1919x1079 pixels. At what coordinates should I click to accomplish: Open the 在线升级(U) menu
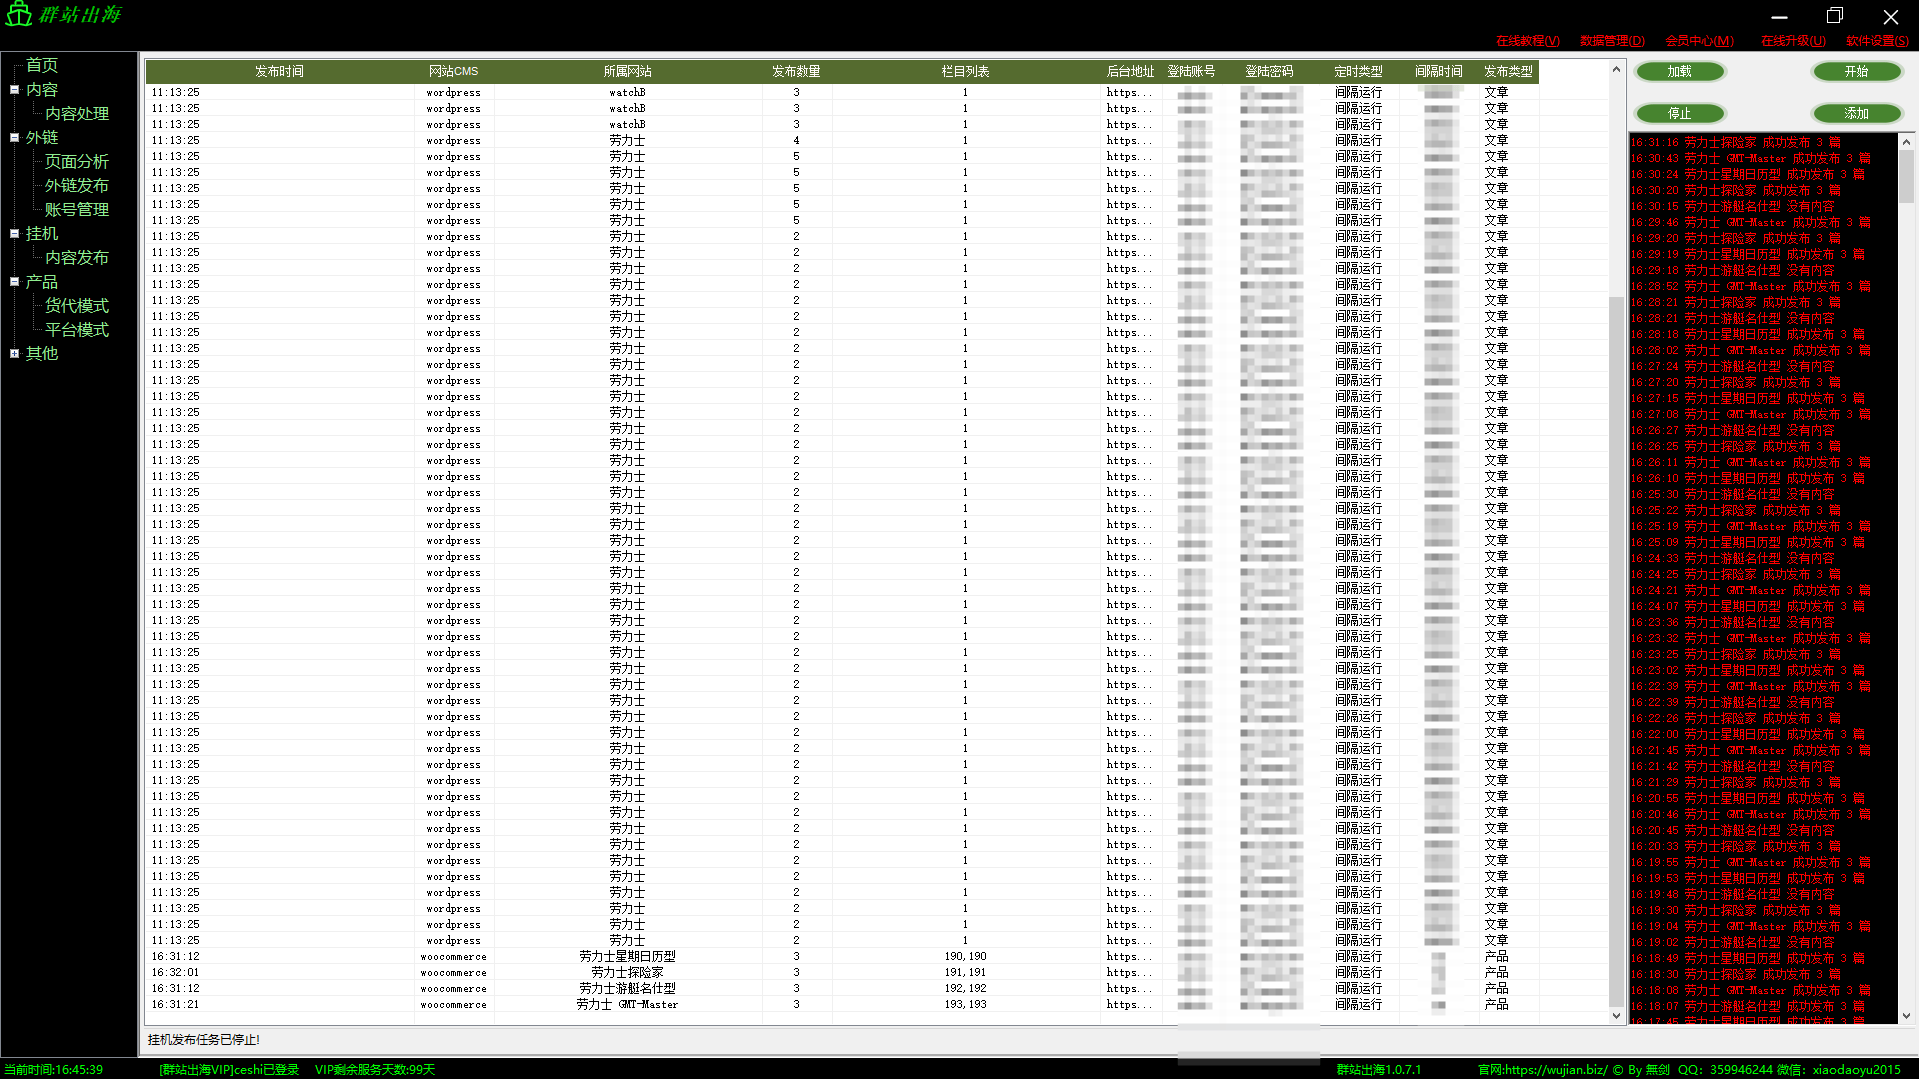(x=1793, y=41)
